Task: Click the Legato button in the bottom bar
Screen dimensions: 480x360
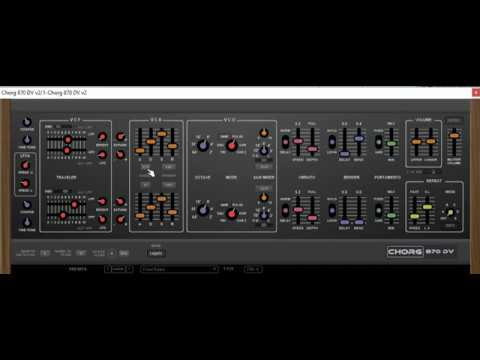Action: [156, 253]
